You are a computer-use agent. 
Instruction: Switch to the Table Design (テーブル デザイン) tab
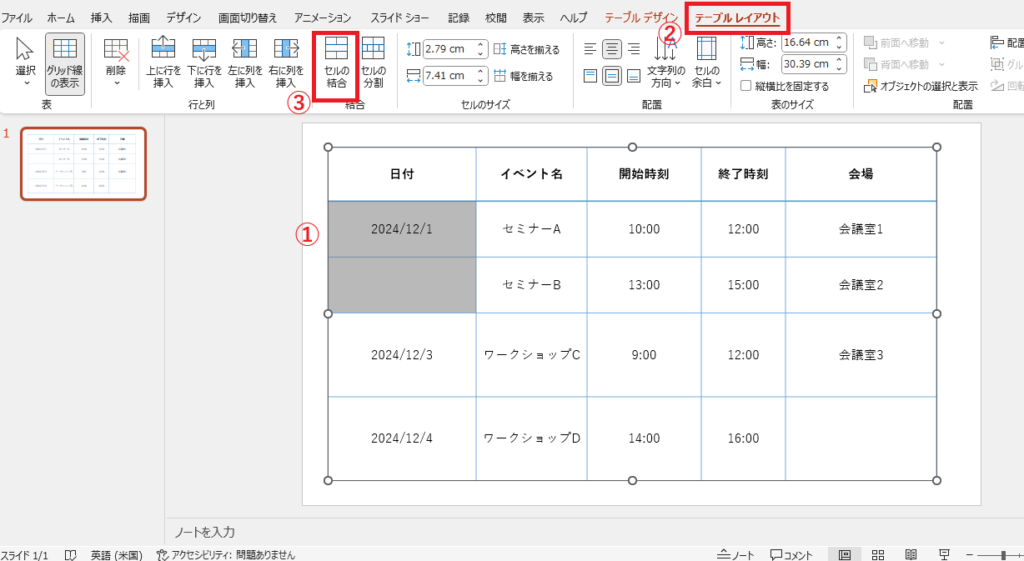pos(641,18)
